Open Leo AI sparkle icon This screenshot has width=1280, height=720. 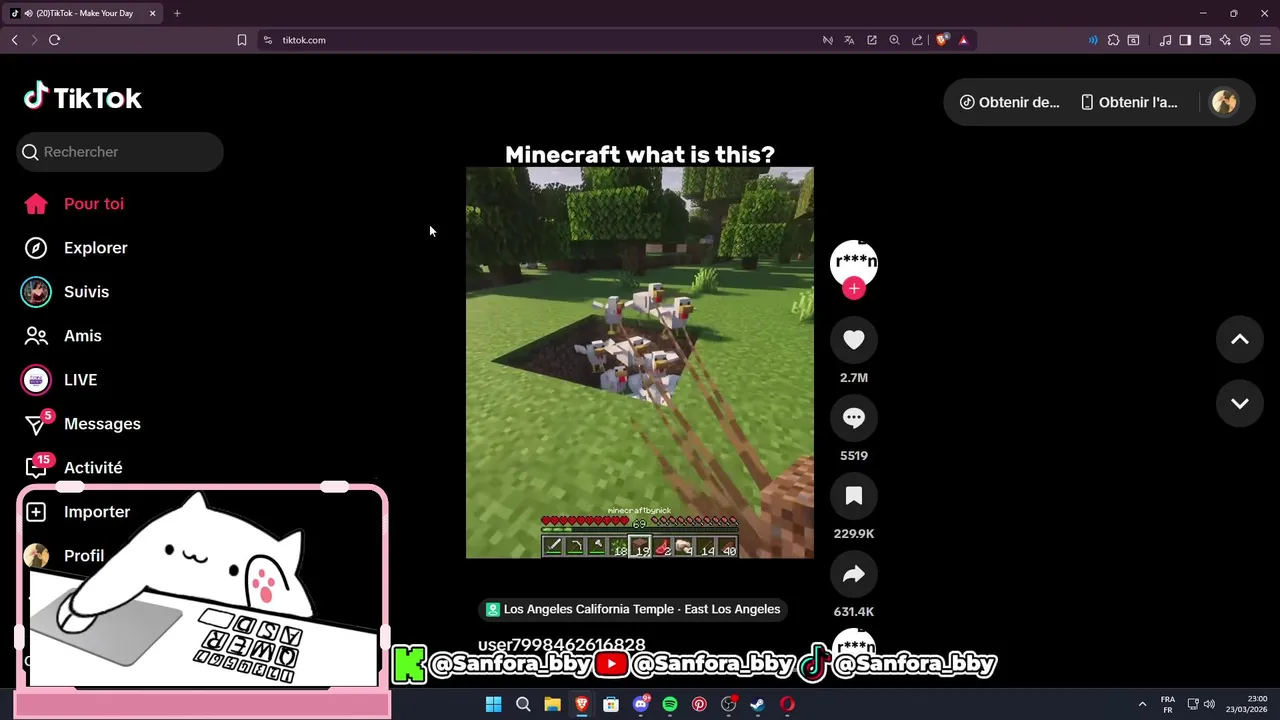point(1225,40)
